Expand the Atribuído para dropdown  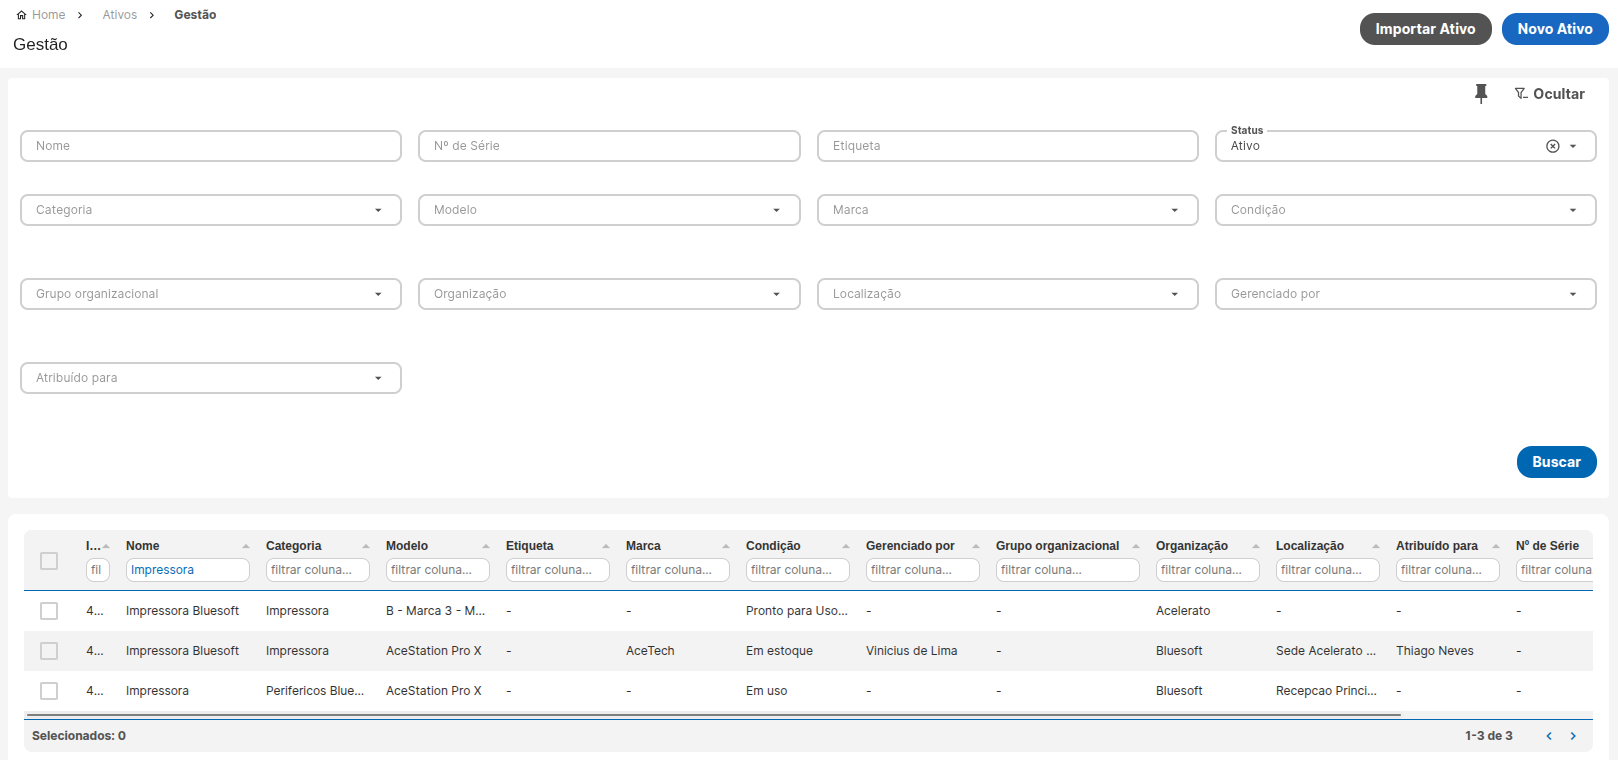pyautogui.click(x=378, y=378)
